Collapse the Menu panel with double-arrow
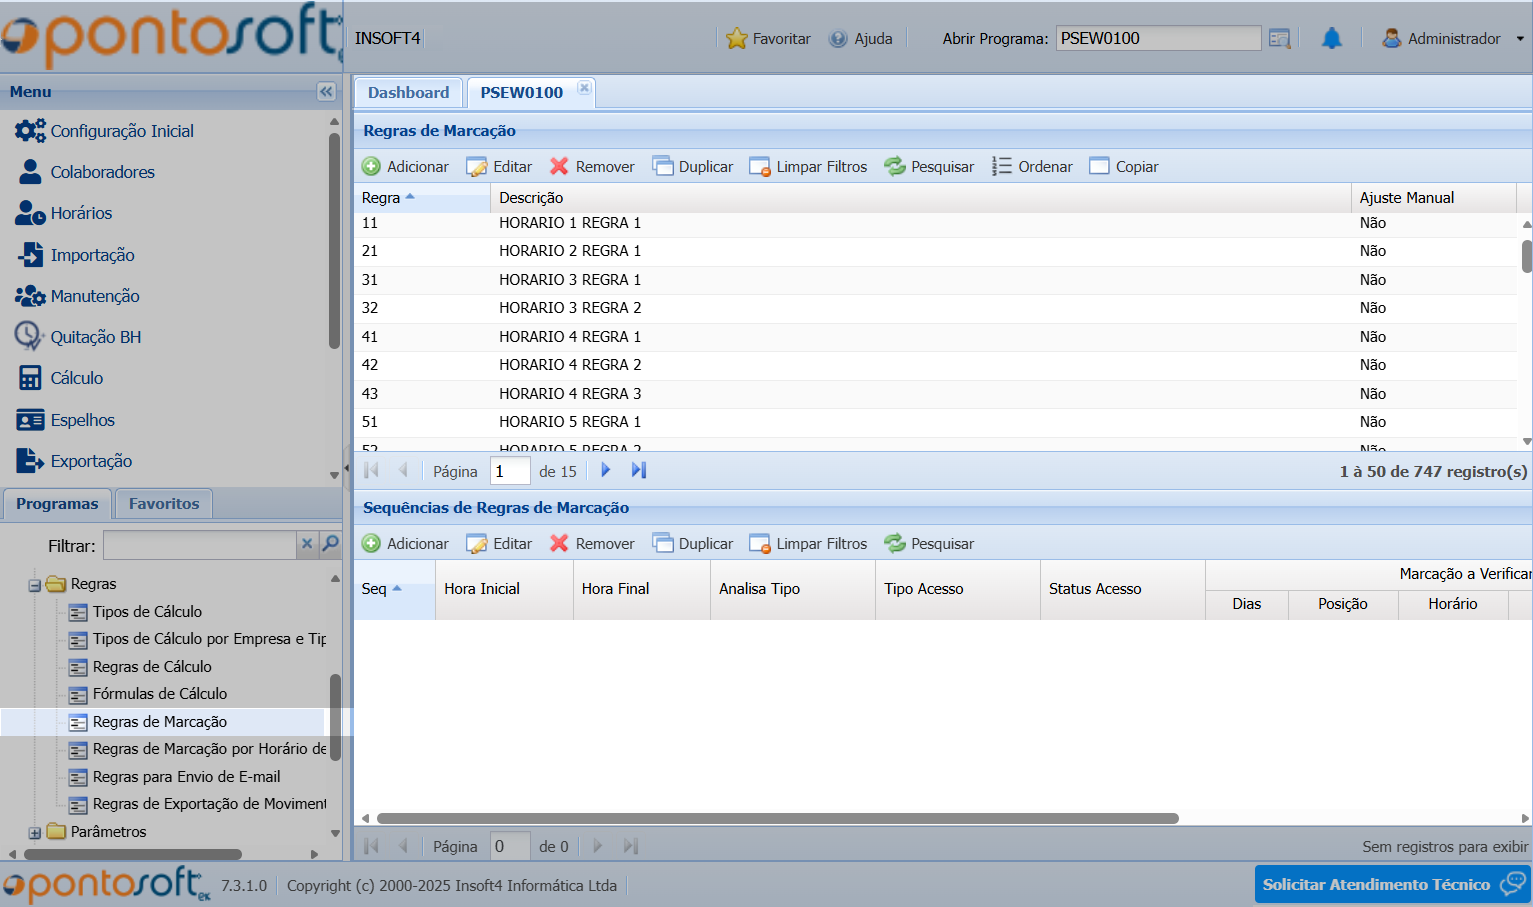This screenshot has width=1533, height=907. (326, 92)
